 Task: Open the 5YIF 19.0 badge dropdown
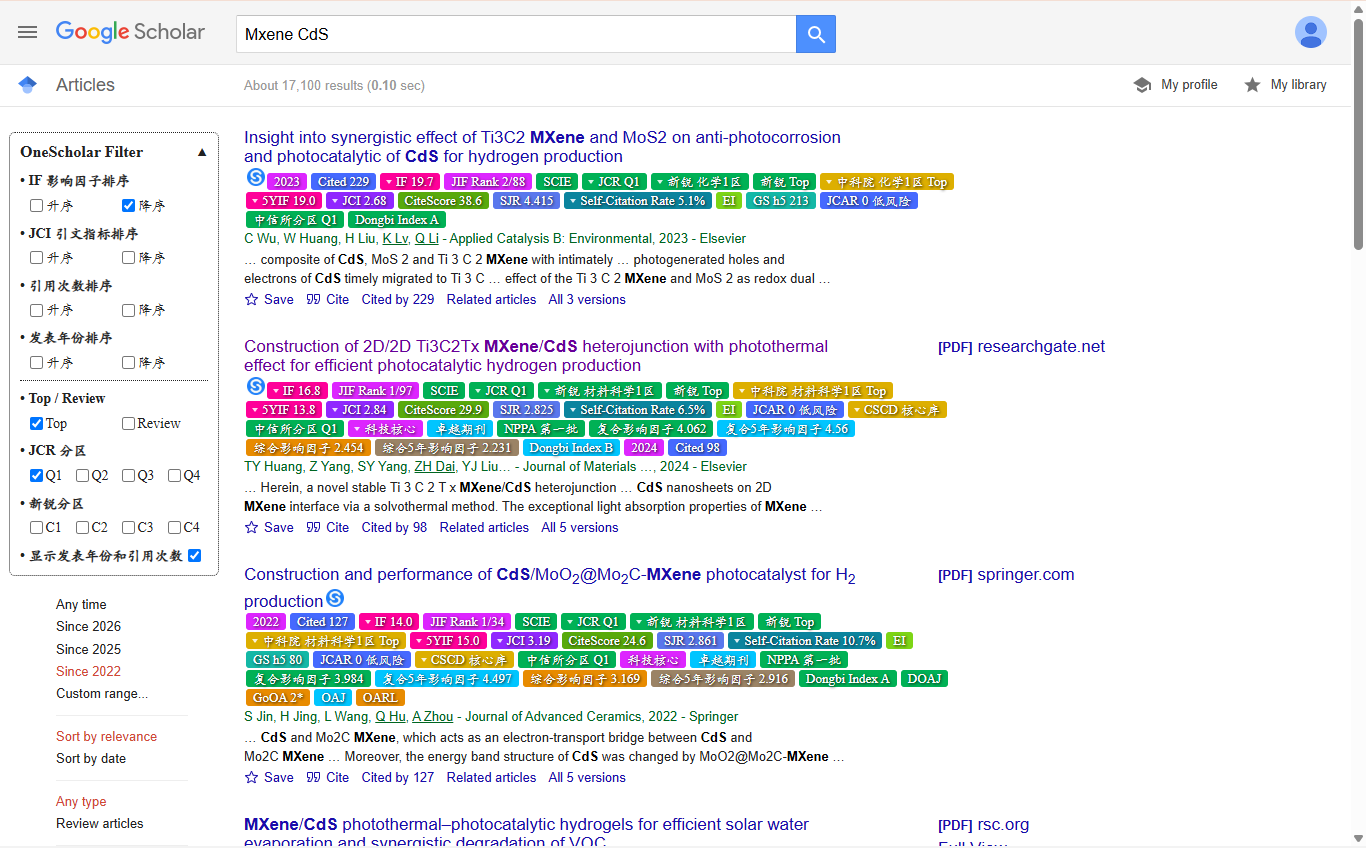point(284,201)
